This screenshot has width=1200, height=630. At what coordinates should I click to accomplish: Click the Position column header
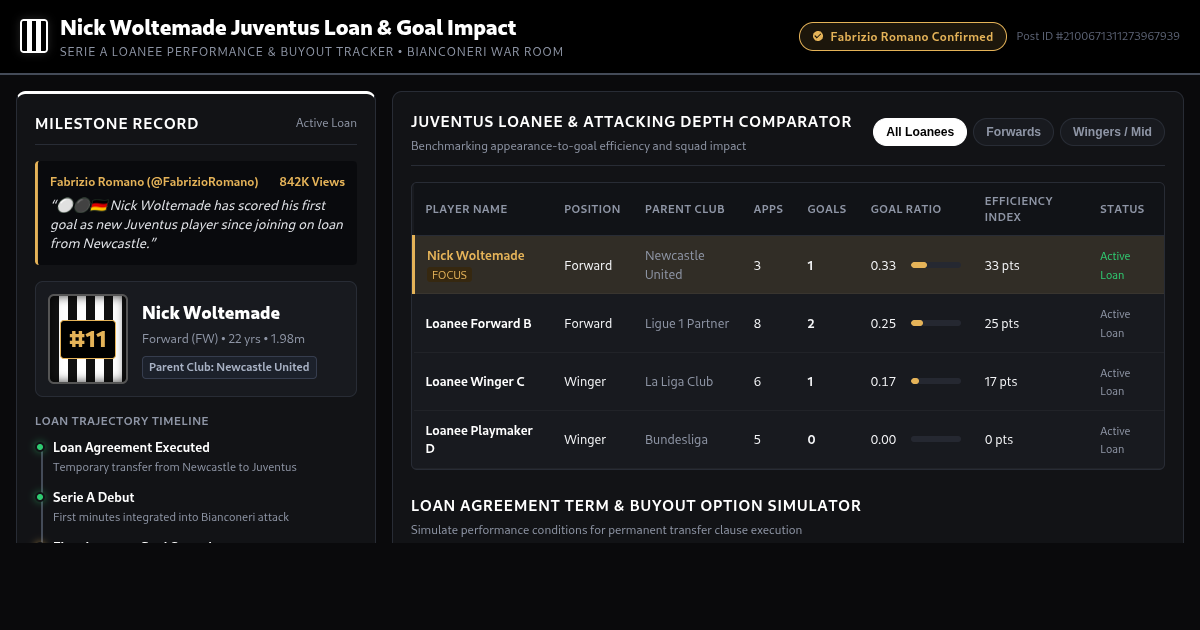[x=592, y=209]
